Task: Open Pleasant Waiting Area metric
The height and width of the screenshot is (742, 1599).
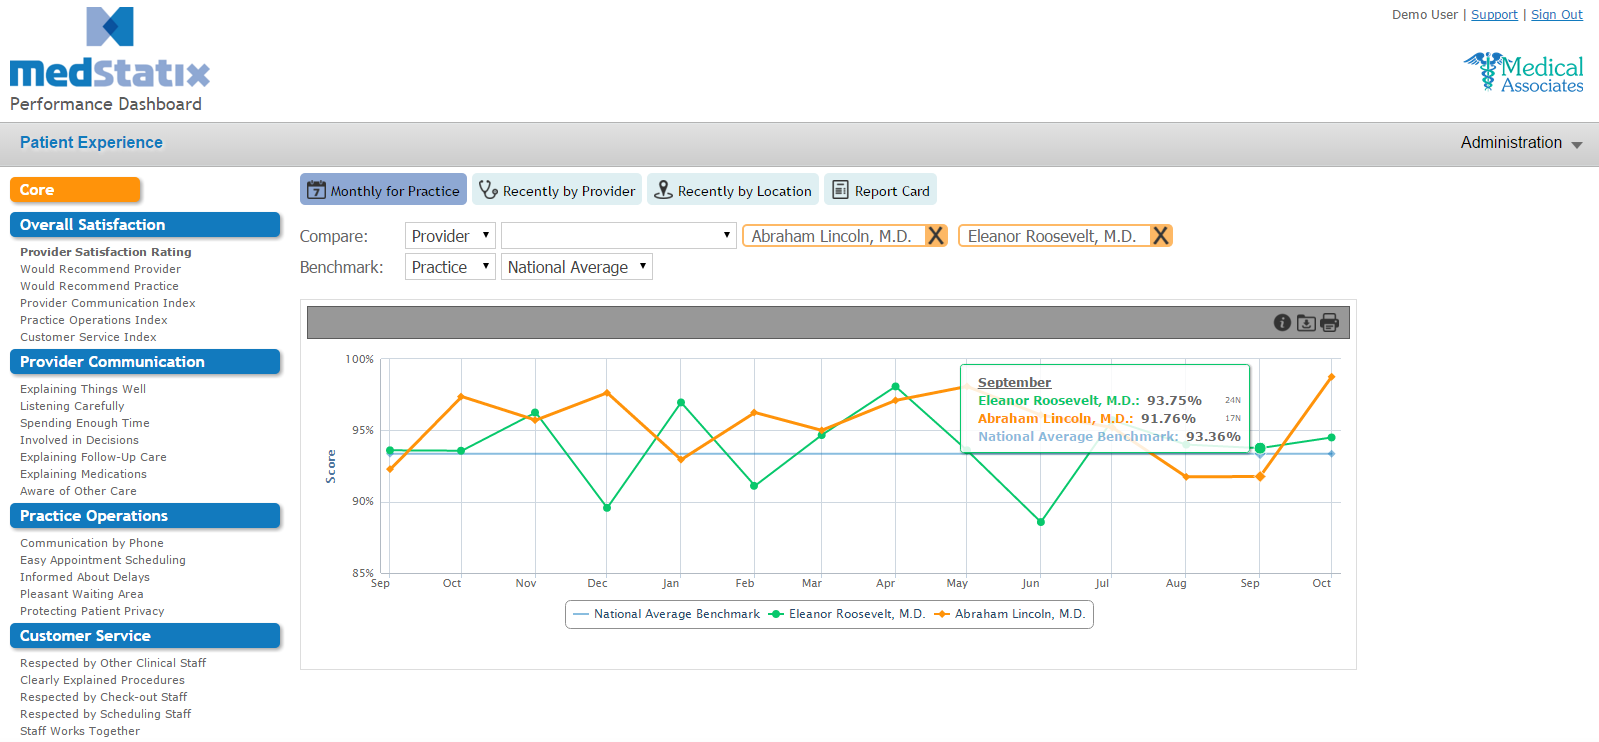Action: (82, 594)
